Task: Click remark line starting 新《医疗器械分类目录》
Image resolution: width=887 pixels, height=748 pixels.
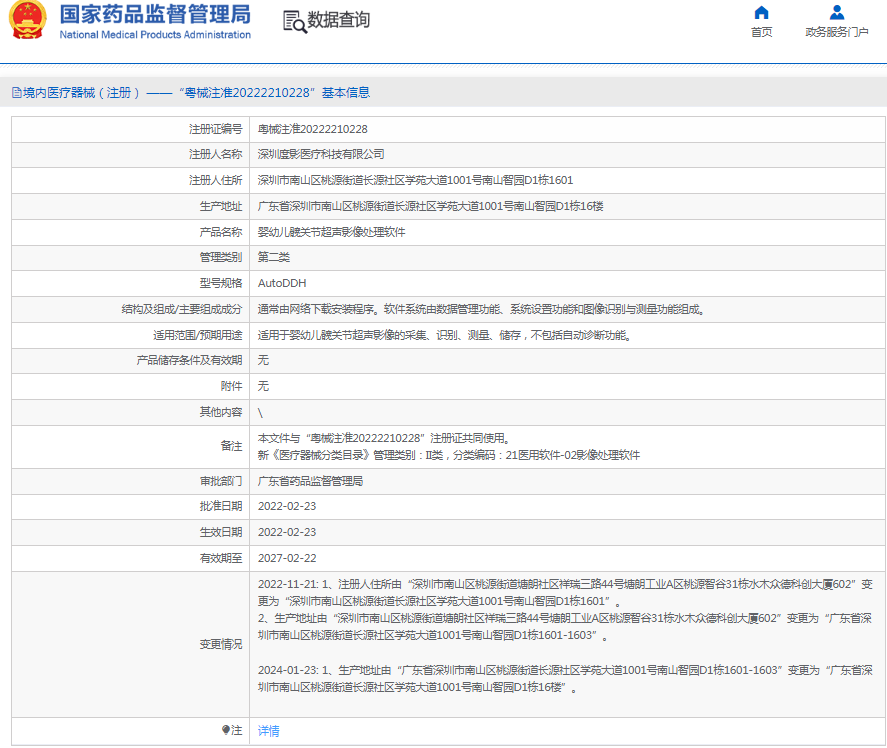Action: [449, 455]
